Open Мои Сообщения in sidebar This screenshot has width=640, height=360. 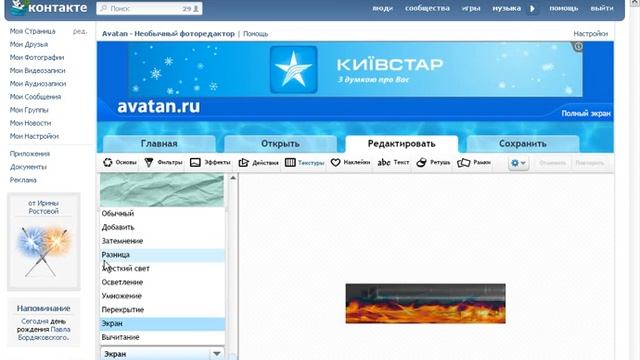point(36,97)
